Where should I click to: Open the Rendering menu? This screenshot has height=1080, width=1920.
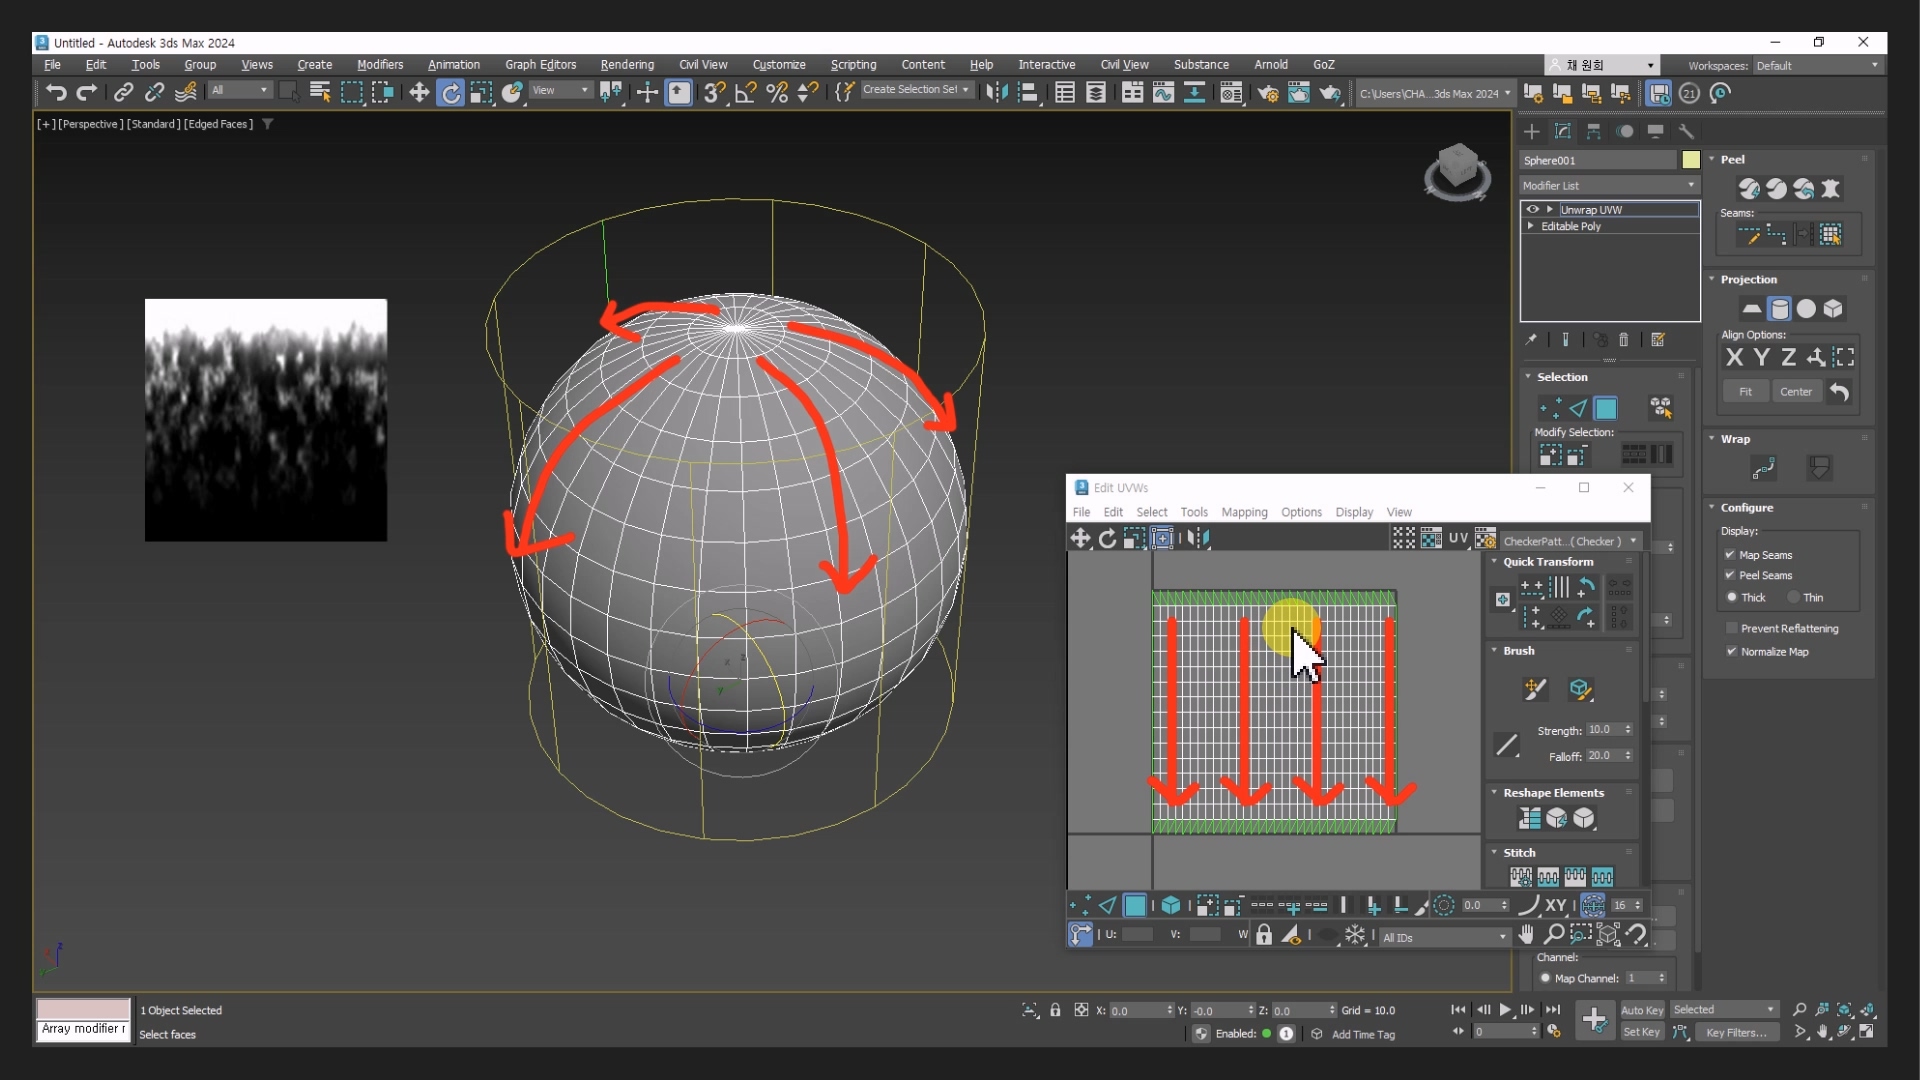(627, 64)
